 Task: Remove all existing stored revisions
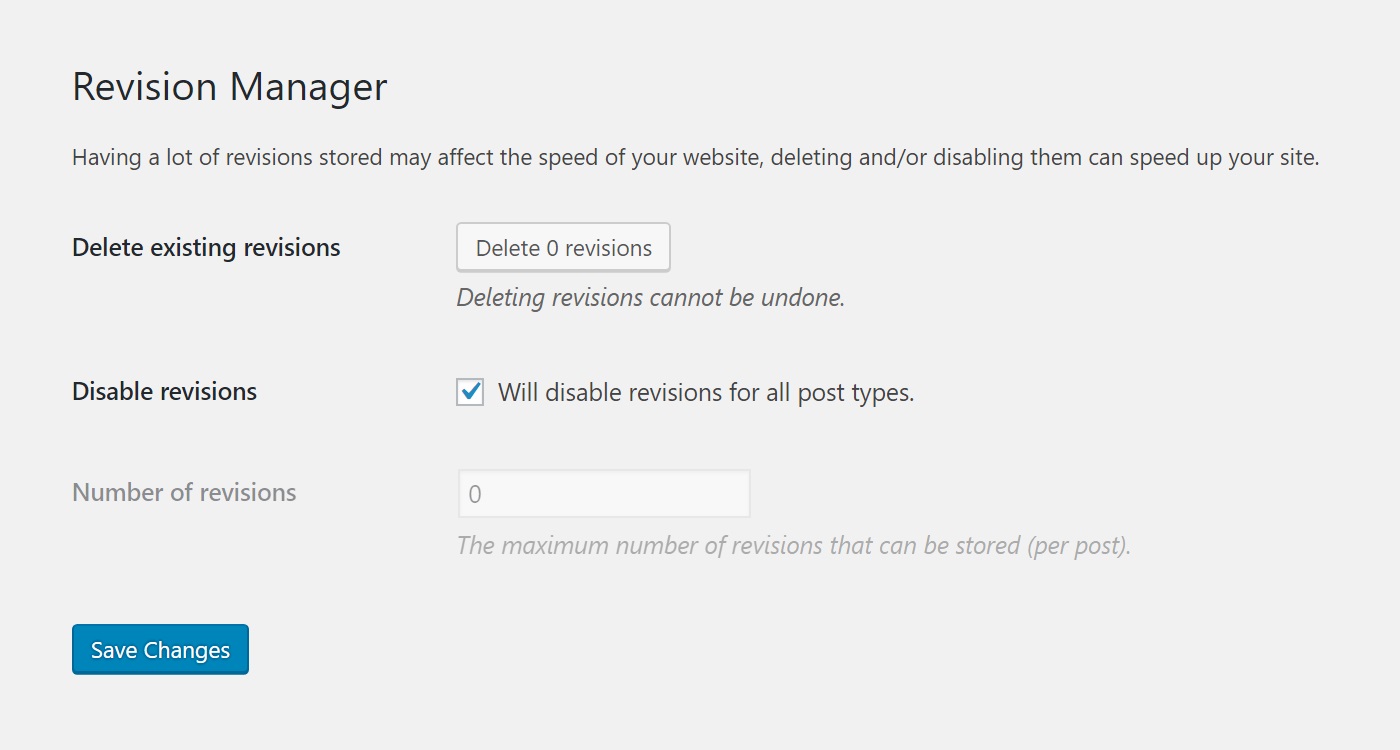(x=563, y=248)
